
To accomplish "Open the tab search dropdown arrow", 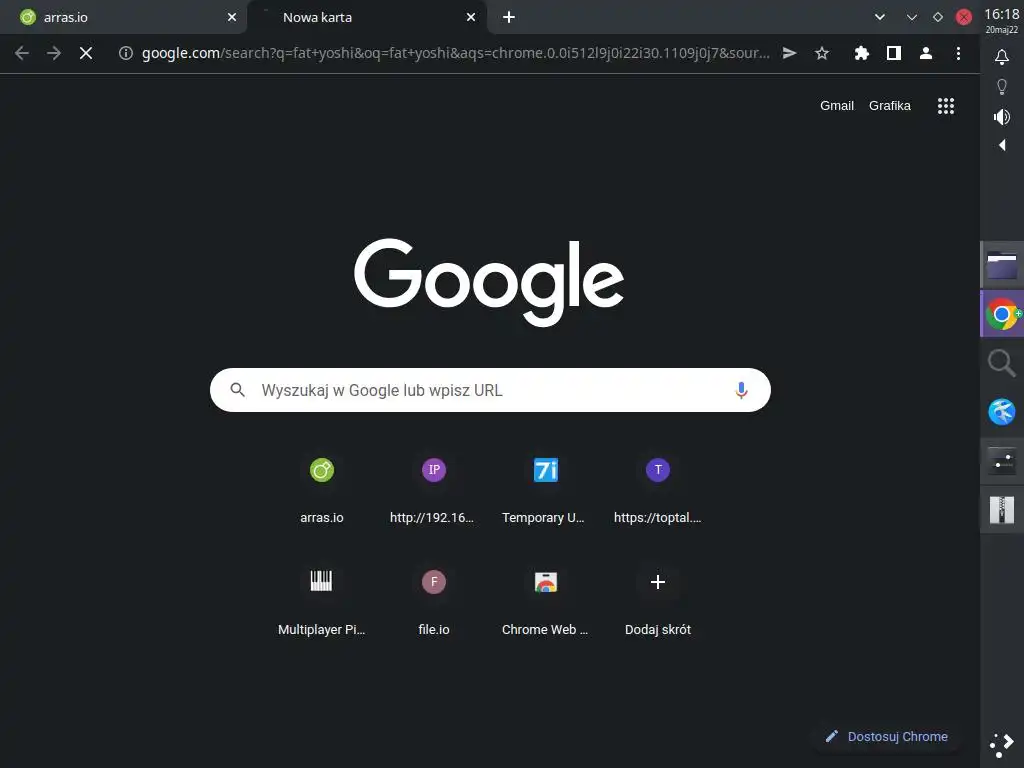I will click(x=880, y=18).
